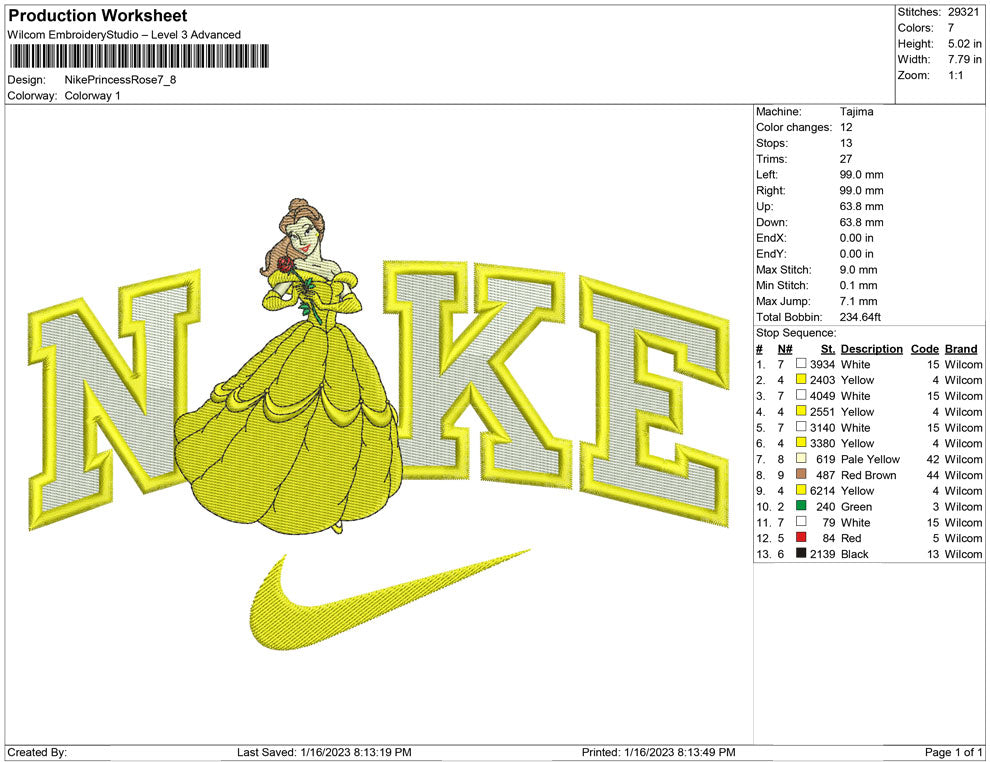This screenshot has width=990, height=762.
Task: Click the Production Worksheet title
Action: 98,15
